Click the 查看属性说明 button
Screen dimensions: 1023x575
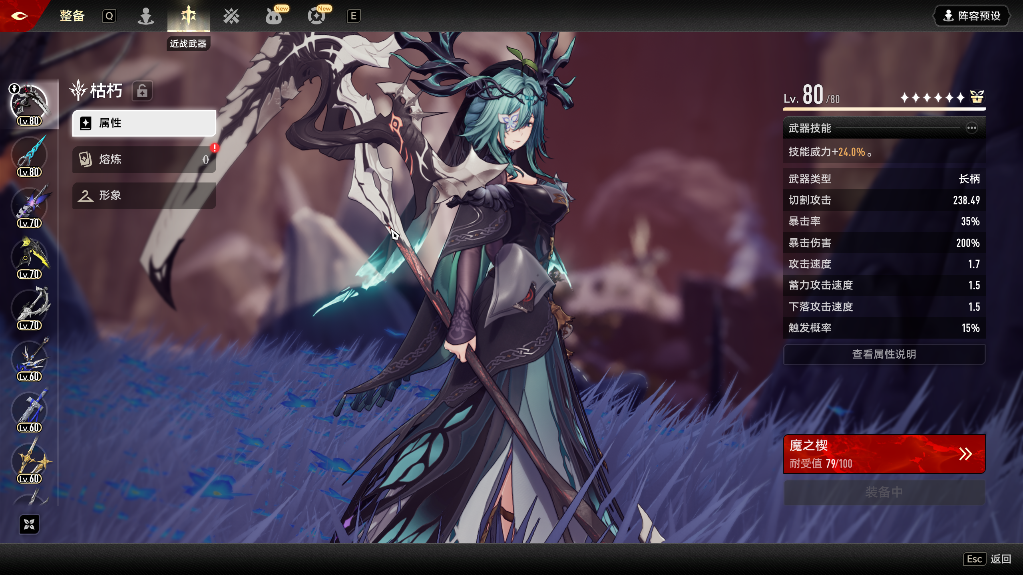click(x=884, y=354)
